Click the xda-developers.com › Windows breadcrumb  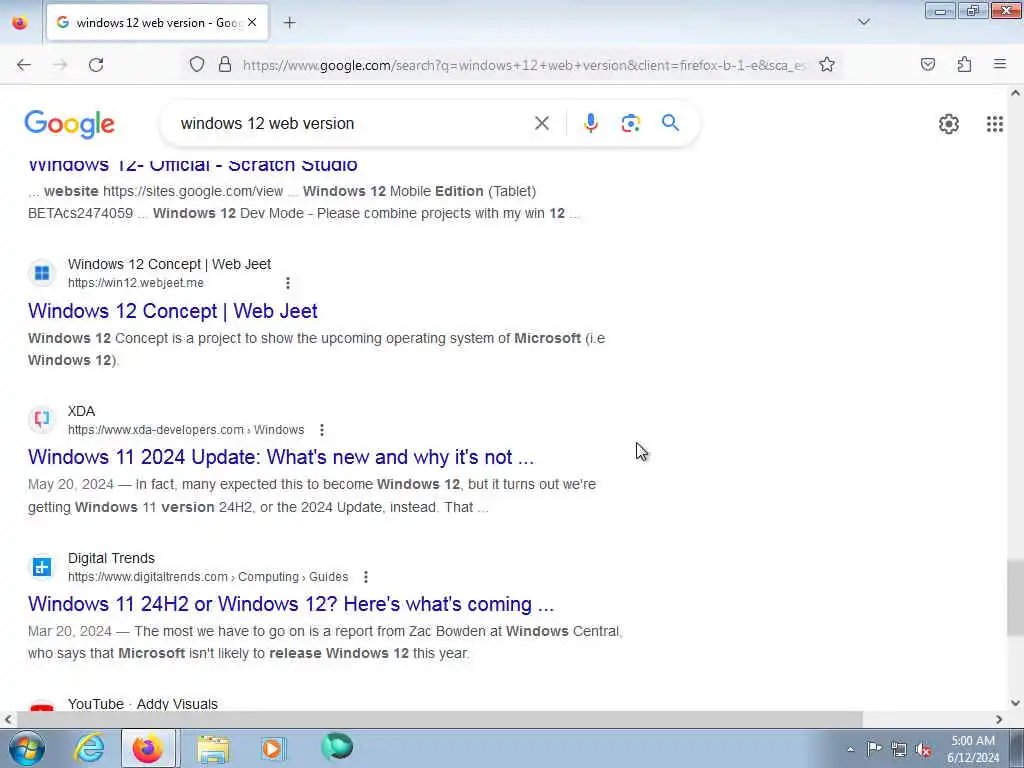(x=186, y=430)
